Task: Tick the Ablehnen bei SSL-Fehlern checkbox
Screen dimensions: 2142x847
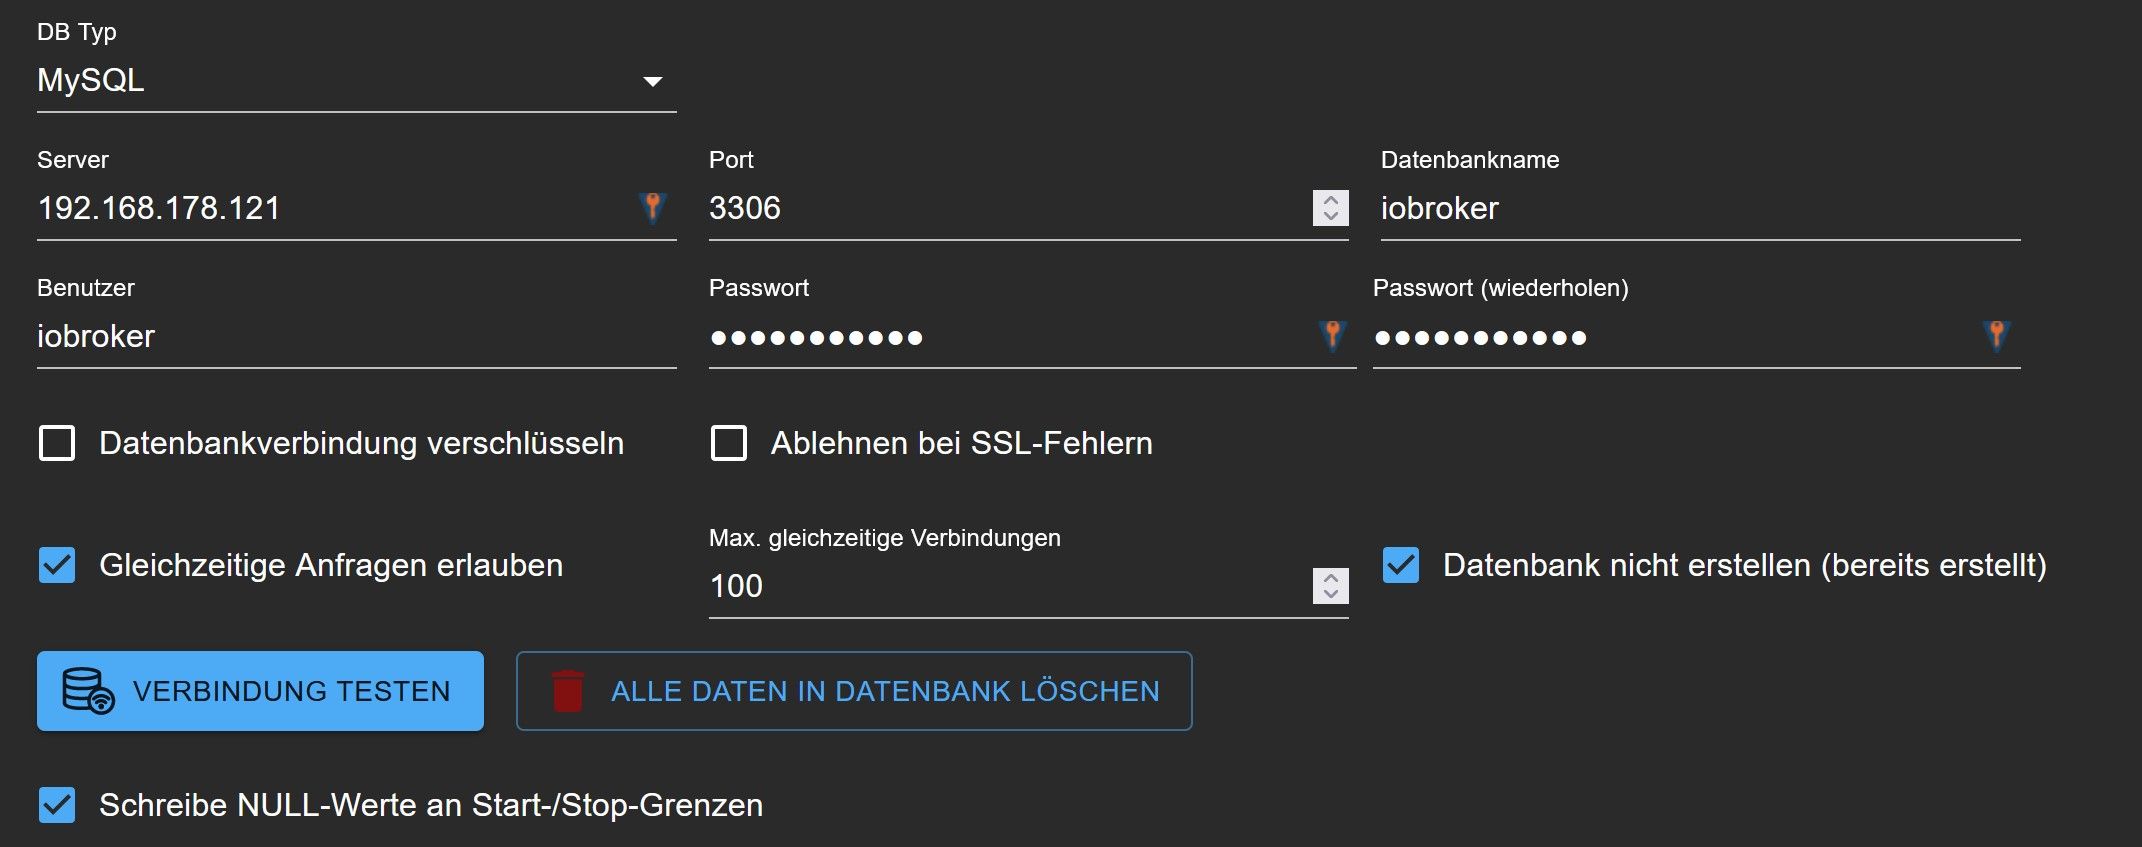Action: [729, 443]
